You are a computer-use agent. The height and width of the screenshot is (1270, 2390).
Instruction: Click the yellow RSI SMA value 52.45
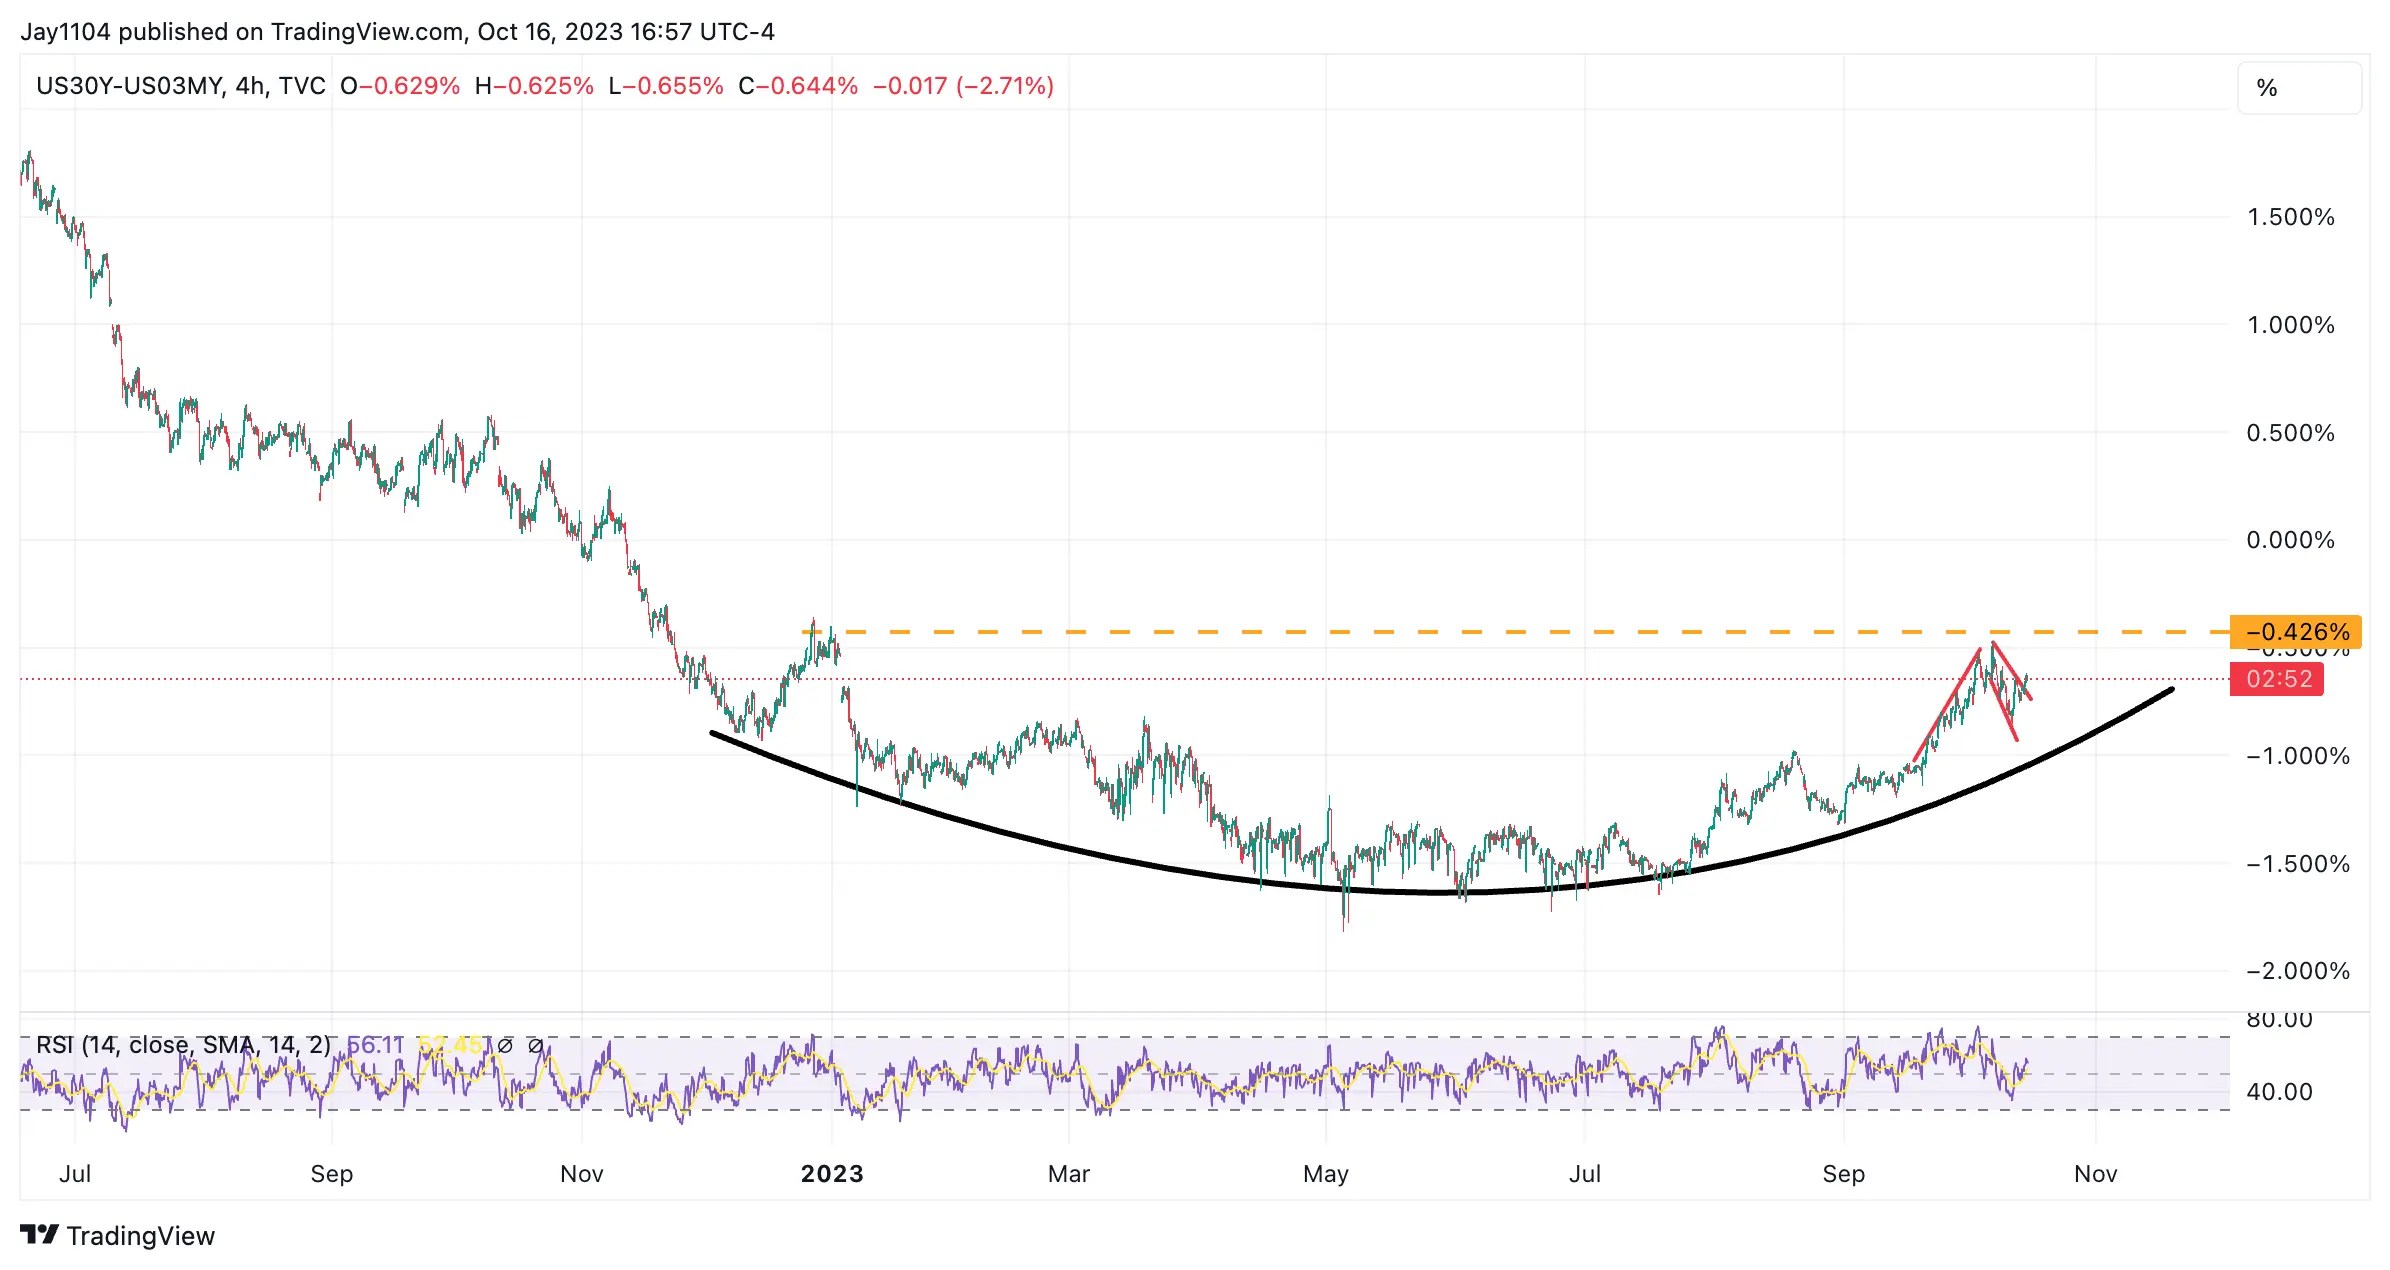[x=450, y=1045]
